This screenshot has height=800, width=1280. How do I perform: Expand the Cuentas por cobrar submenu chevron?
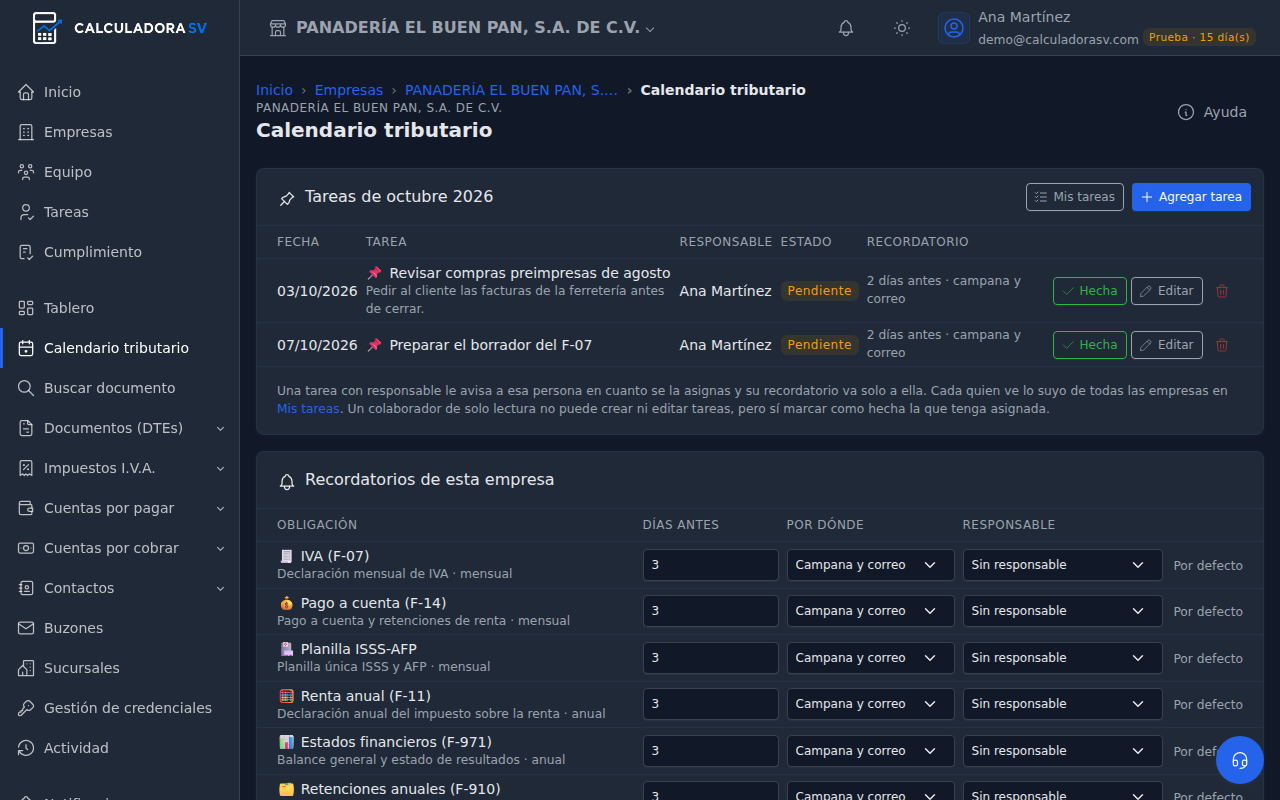(220, 549)
